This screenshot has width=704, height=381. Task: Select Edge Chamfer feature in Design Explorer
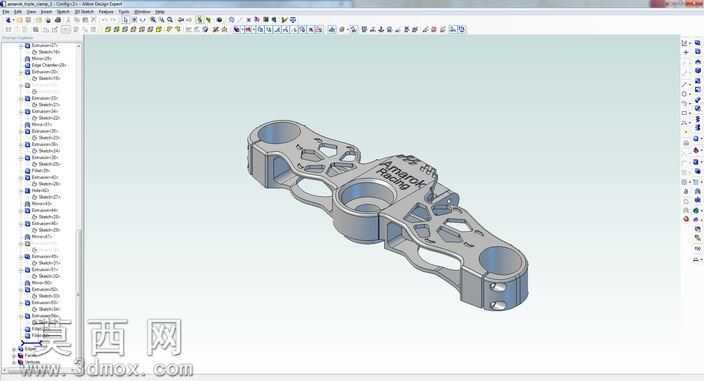coord(48,65)
